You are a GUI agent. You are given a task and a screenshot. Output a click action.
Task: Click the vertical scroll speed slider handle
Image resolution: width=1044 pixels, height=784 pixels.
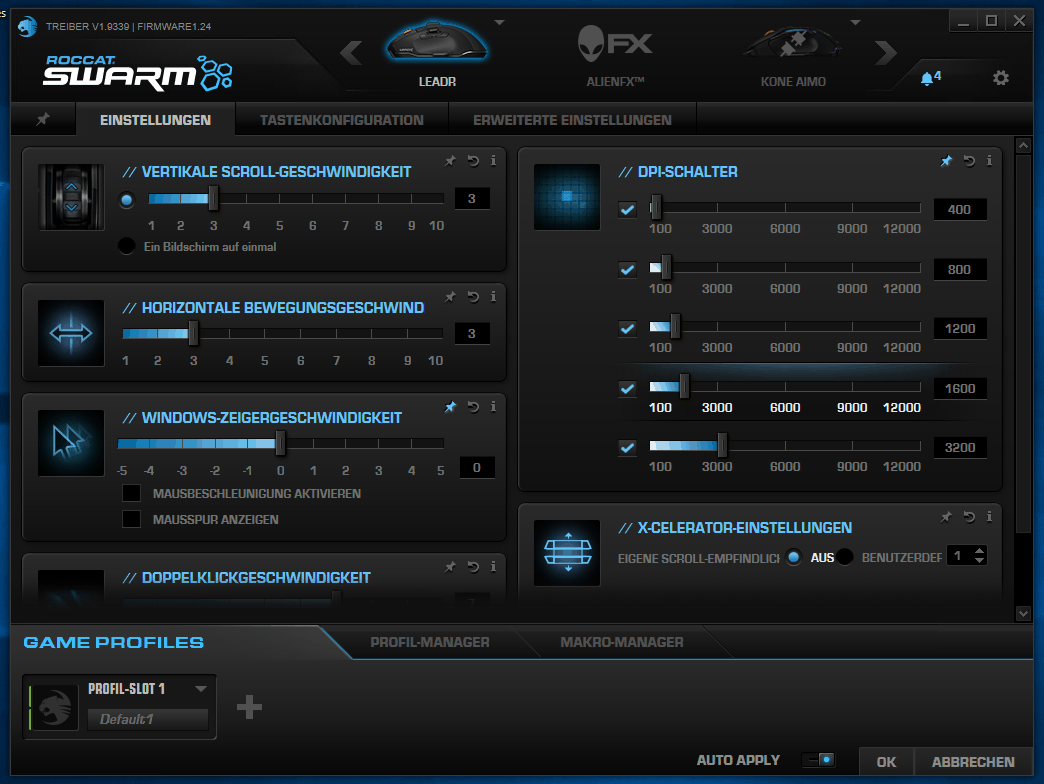click(213, 198)
